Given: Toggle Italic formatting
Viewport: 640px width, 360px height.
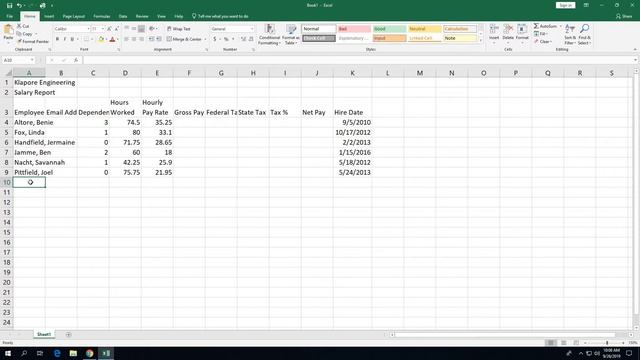Looking at the screenshot, I should coord(64,39).
